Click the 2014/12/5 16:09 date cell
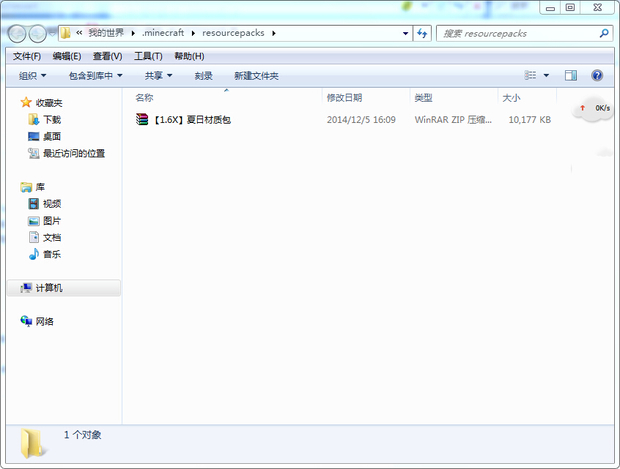The width and height of the screenshot is (620, 469). pos(361,119)
